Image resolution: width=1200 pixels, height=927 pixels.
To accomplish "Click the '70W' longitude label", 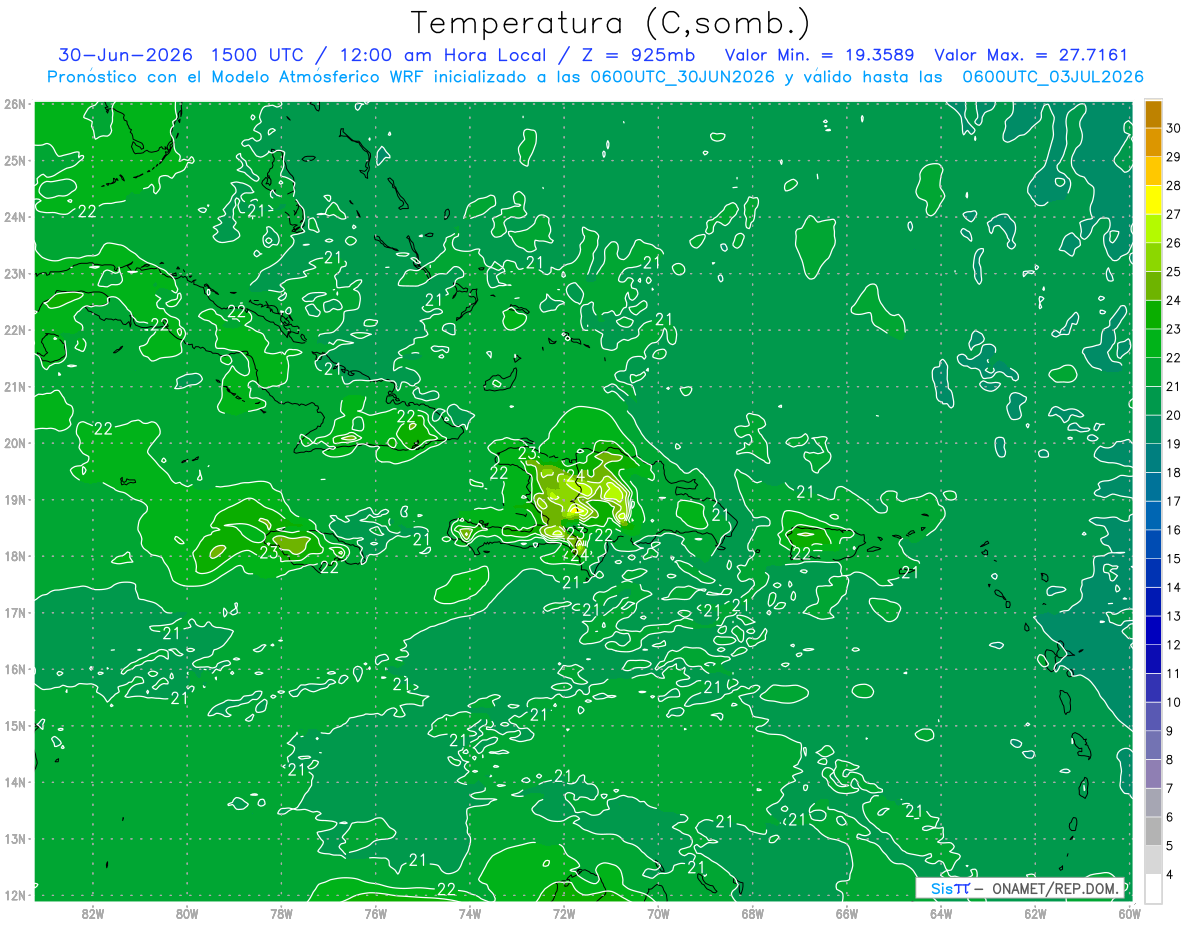I will click(658, 913).
